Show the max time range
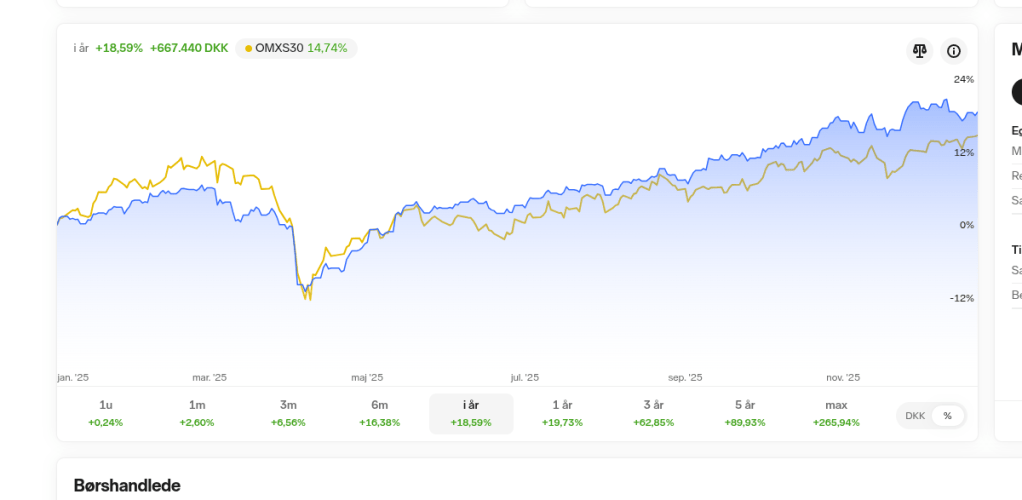 click(836, 413)
